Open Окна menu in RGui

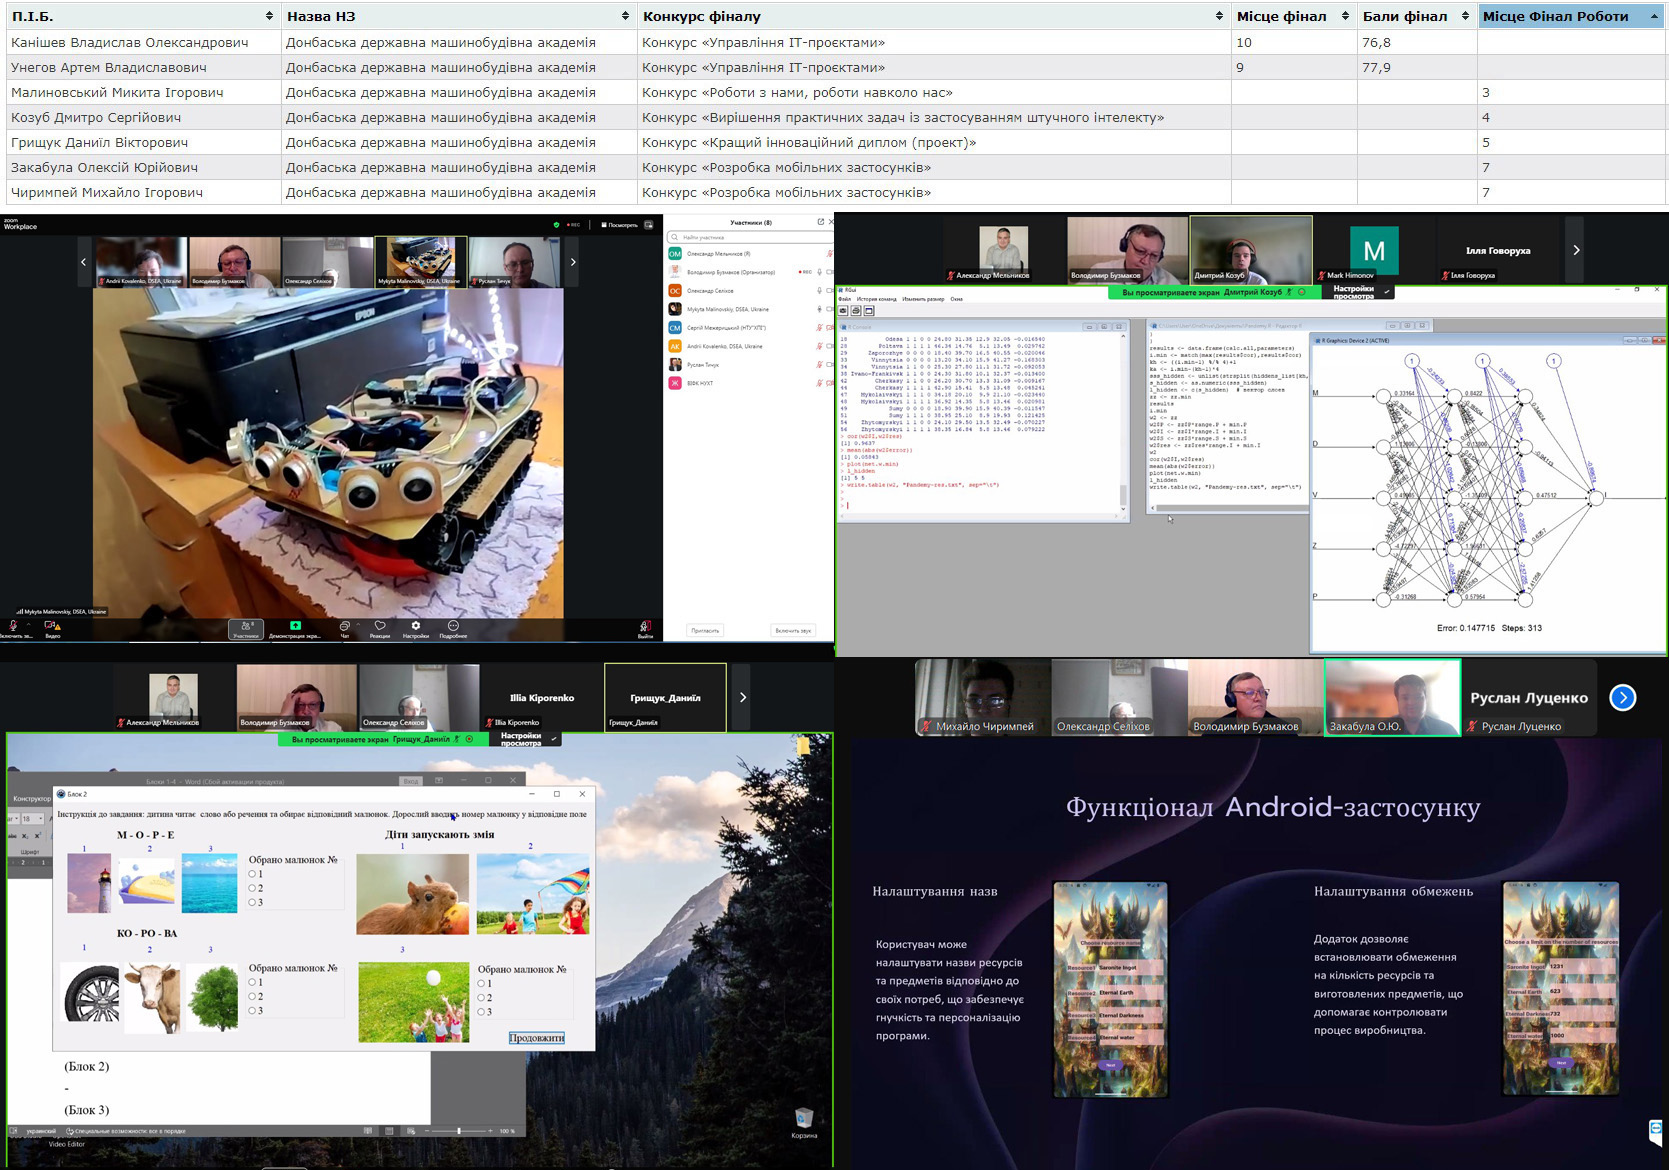click(x=957, y=299)
